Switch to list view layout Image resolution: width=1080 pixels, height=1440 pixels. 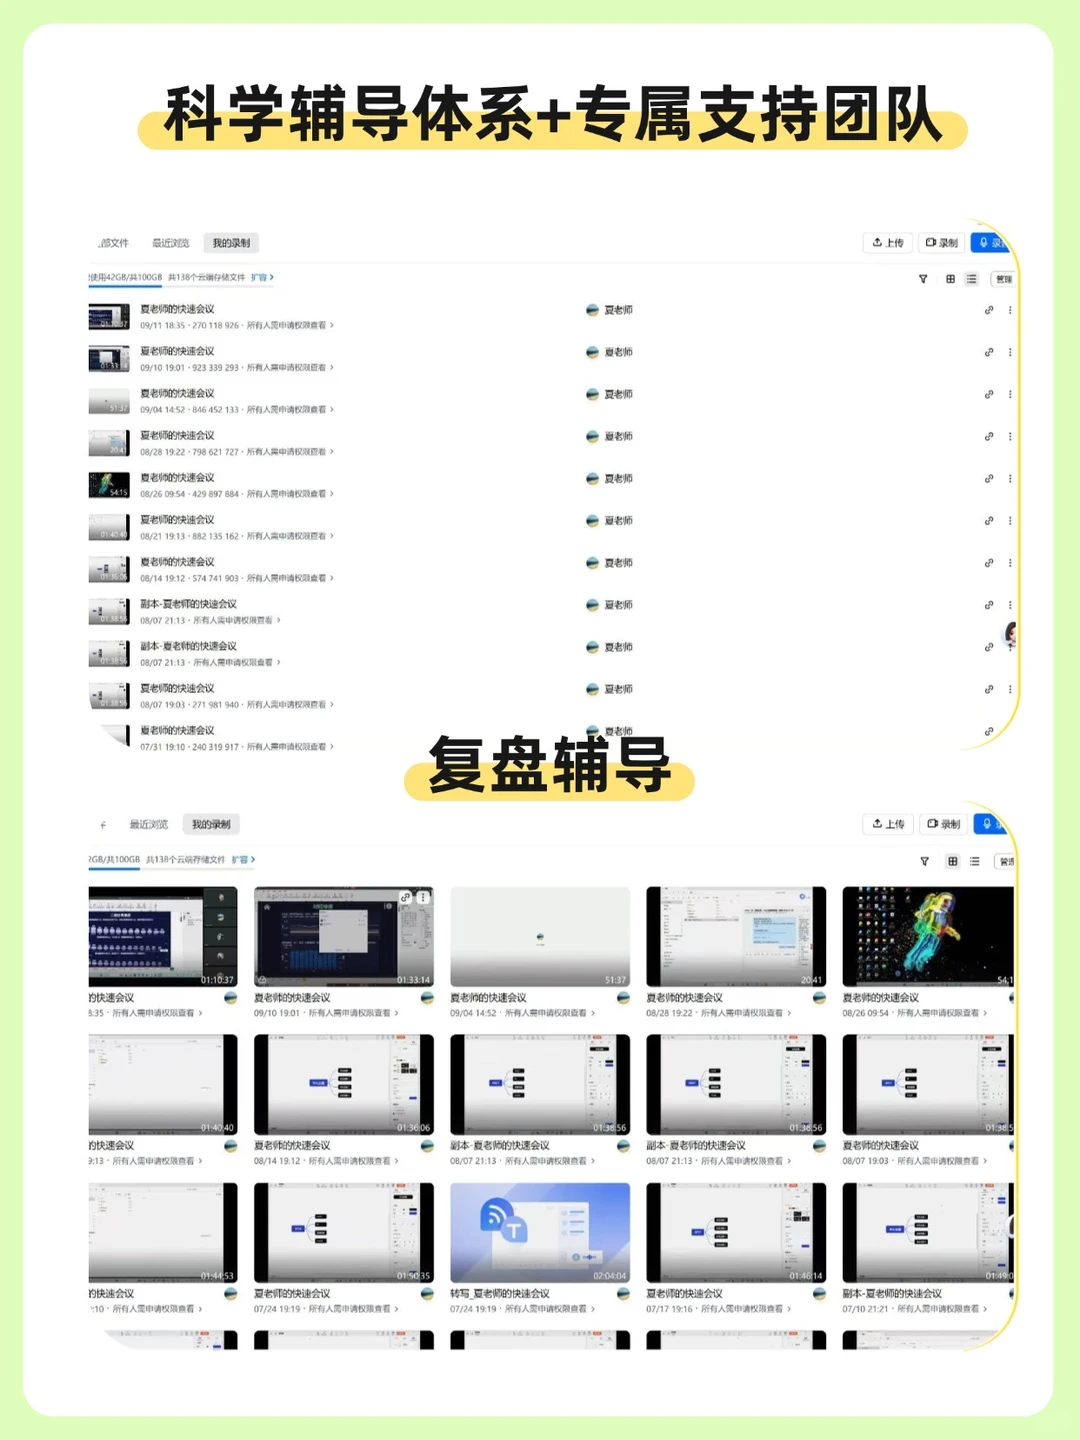coord(971,280)
